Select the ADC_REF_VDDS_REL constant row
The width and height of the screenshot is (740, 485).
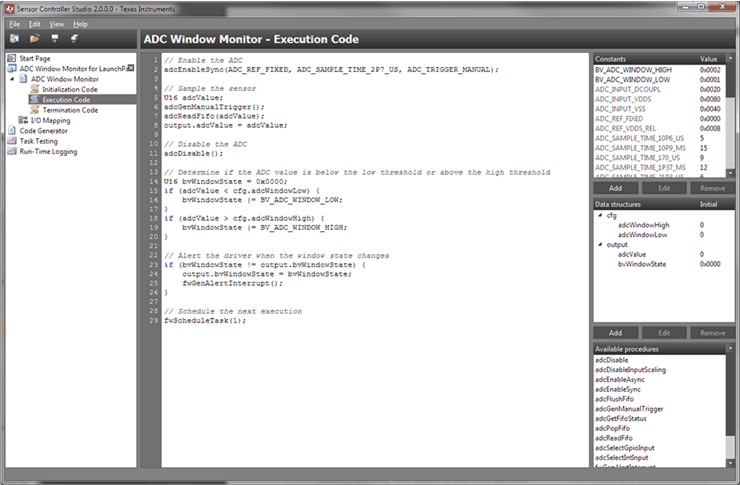pos(660,128)
